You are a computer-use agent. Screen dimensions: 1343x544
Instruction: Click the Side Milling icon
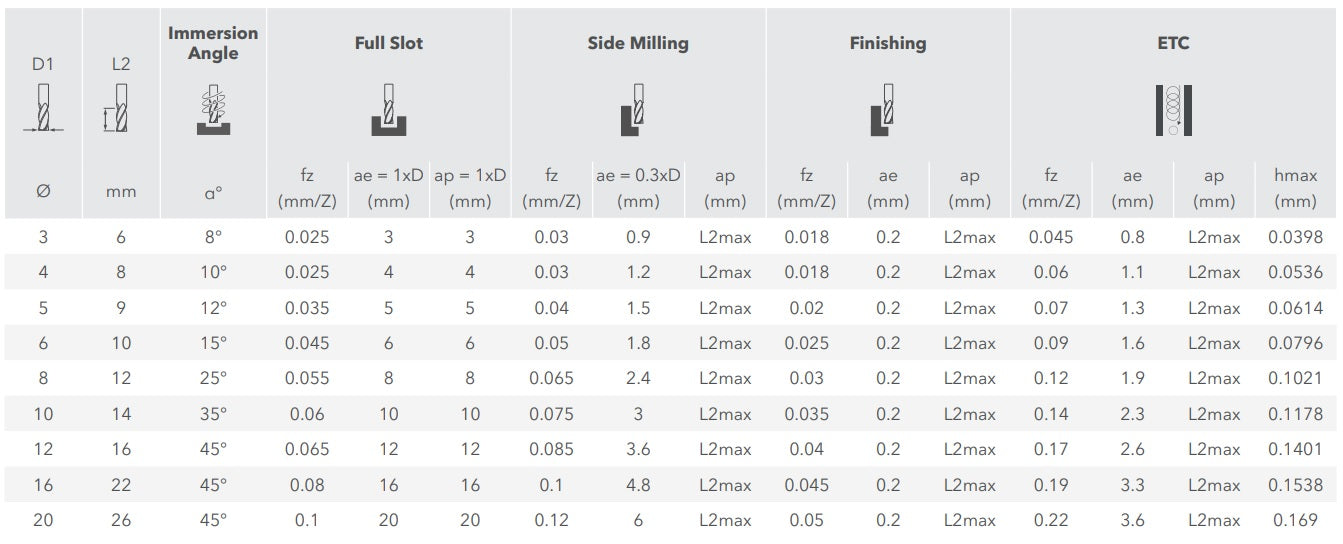(x=636, y=110)
